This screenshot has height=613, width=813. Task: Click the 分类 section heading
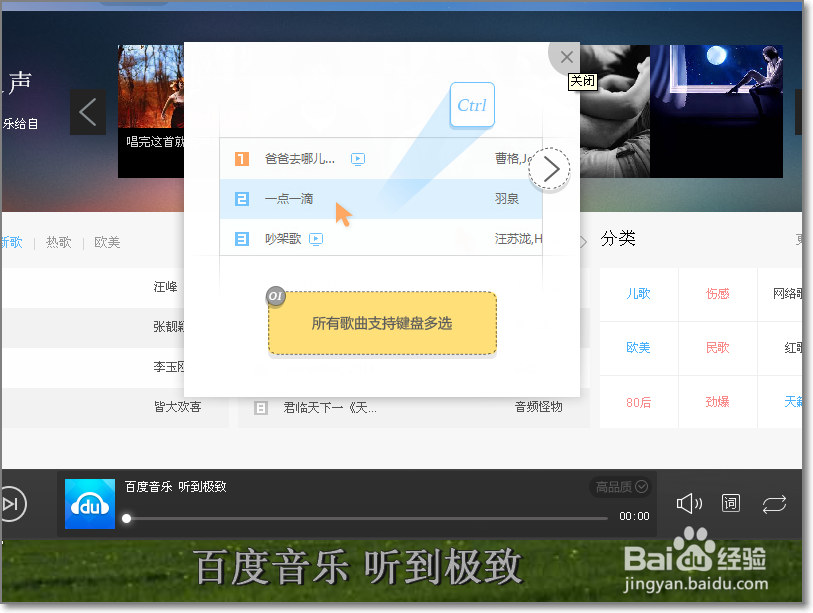(x=618, y=239)
